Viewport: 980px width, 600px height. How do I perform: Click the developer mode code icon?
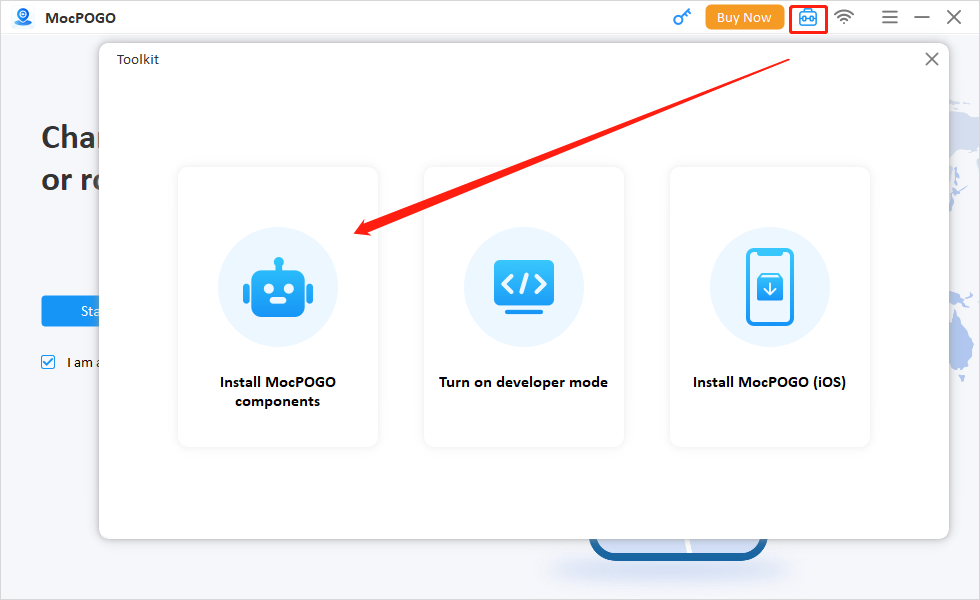523,287
